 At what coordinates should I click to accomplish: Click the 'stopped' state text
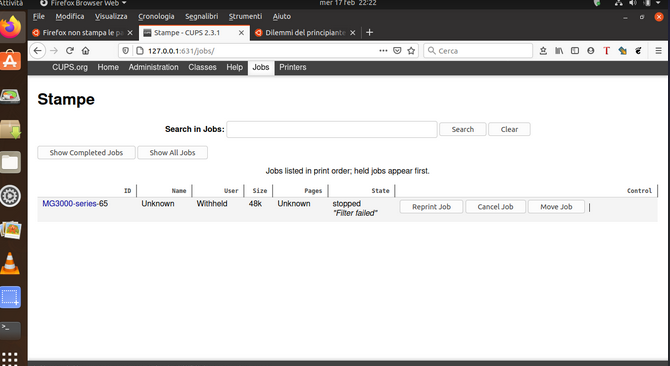tap(347, 204)
